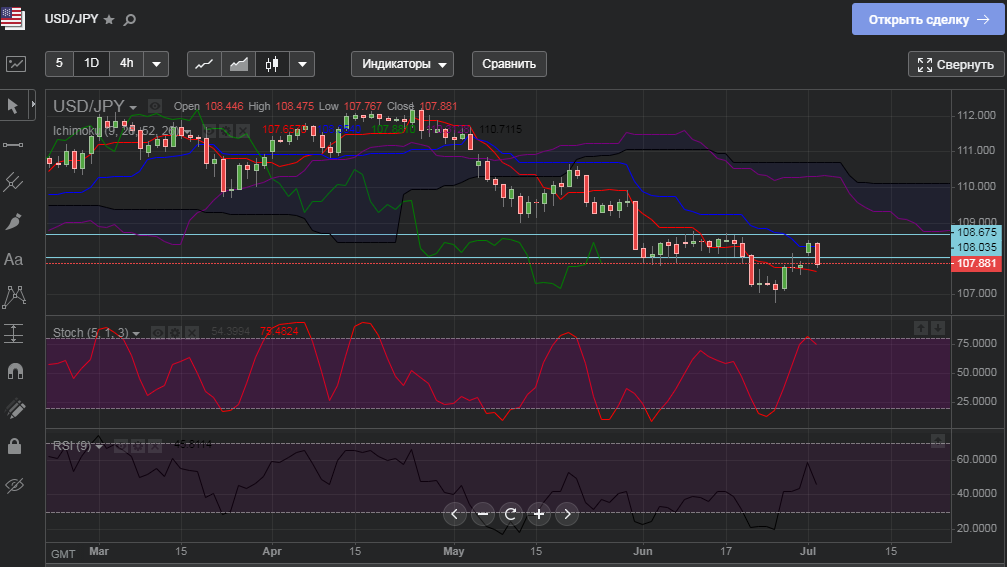Choose the horizontal line drawing tool
Screen dimensions: 1007x567
[13, 144]
